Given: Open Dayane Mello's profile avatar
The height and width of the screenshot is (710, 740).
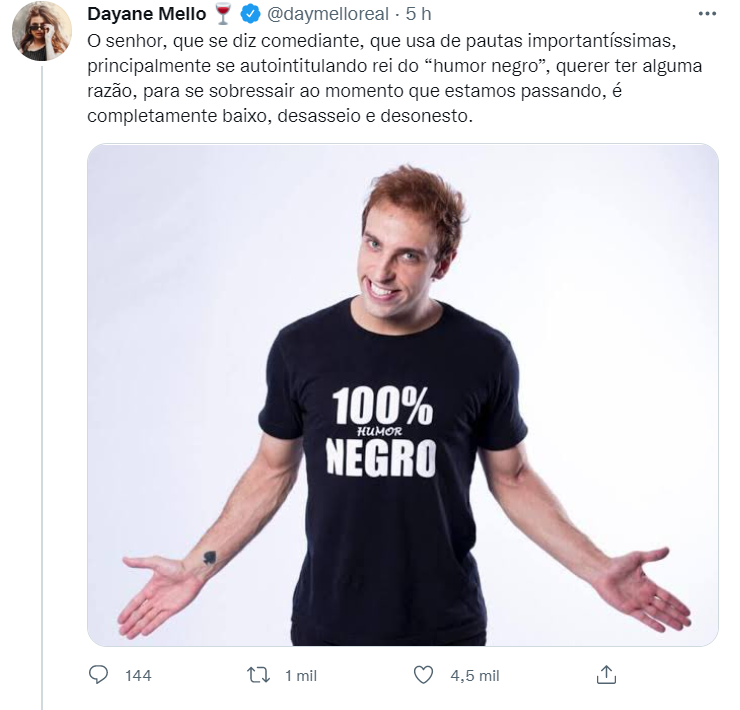Looking at the screenshot, I should (41, 31).
